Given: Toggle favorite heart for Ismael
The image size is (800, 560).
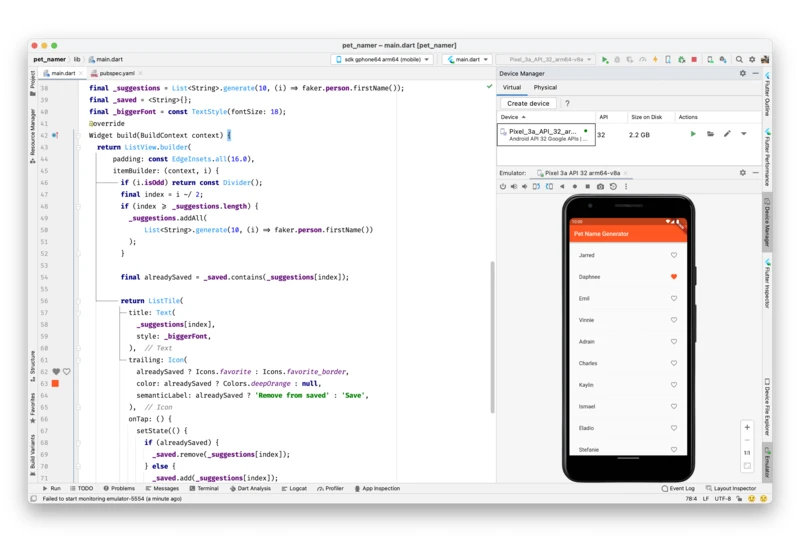Looking at the screenshot, I should click(x=673, y=406).
